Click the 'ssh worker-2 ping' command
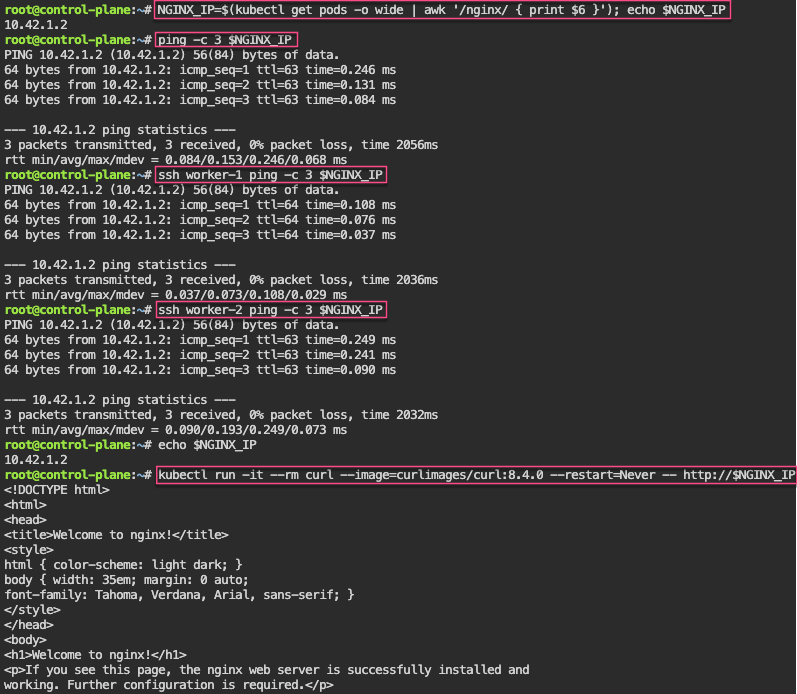Viewport: 797px width, 694px height. pos(270,310)
